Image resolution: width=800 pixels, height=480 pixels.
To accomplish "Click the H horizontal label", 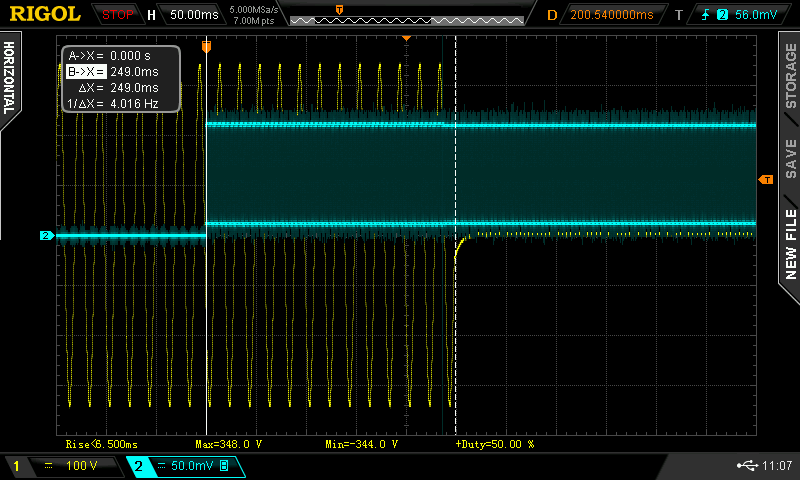I will click(151, 15).
